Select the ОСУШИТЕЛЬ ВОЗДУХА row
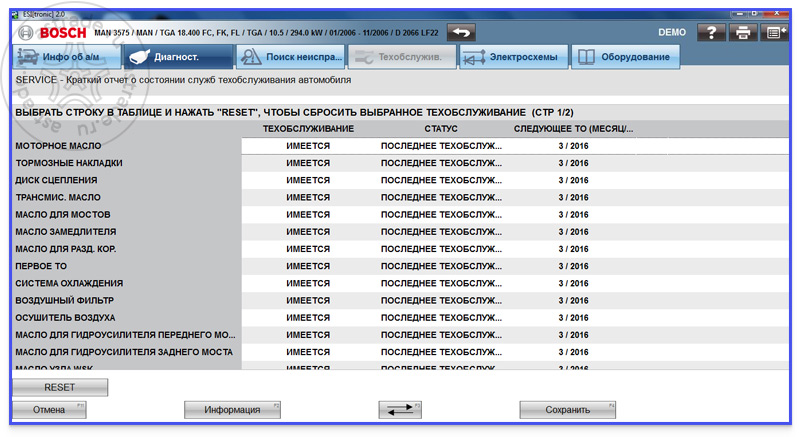Image resolution: width=799 pixels, height=437 pixels. point(401,318)
